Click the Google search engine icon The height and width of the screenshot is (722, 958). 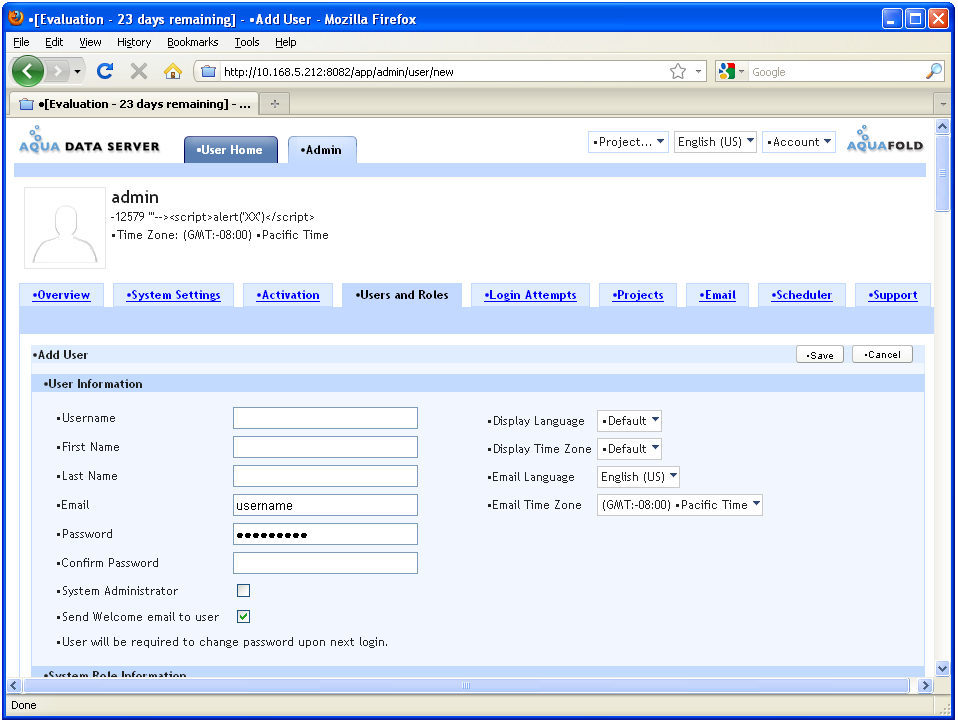coord(727,71)
